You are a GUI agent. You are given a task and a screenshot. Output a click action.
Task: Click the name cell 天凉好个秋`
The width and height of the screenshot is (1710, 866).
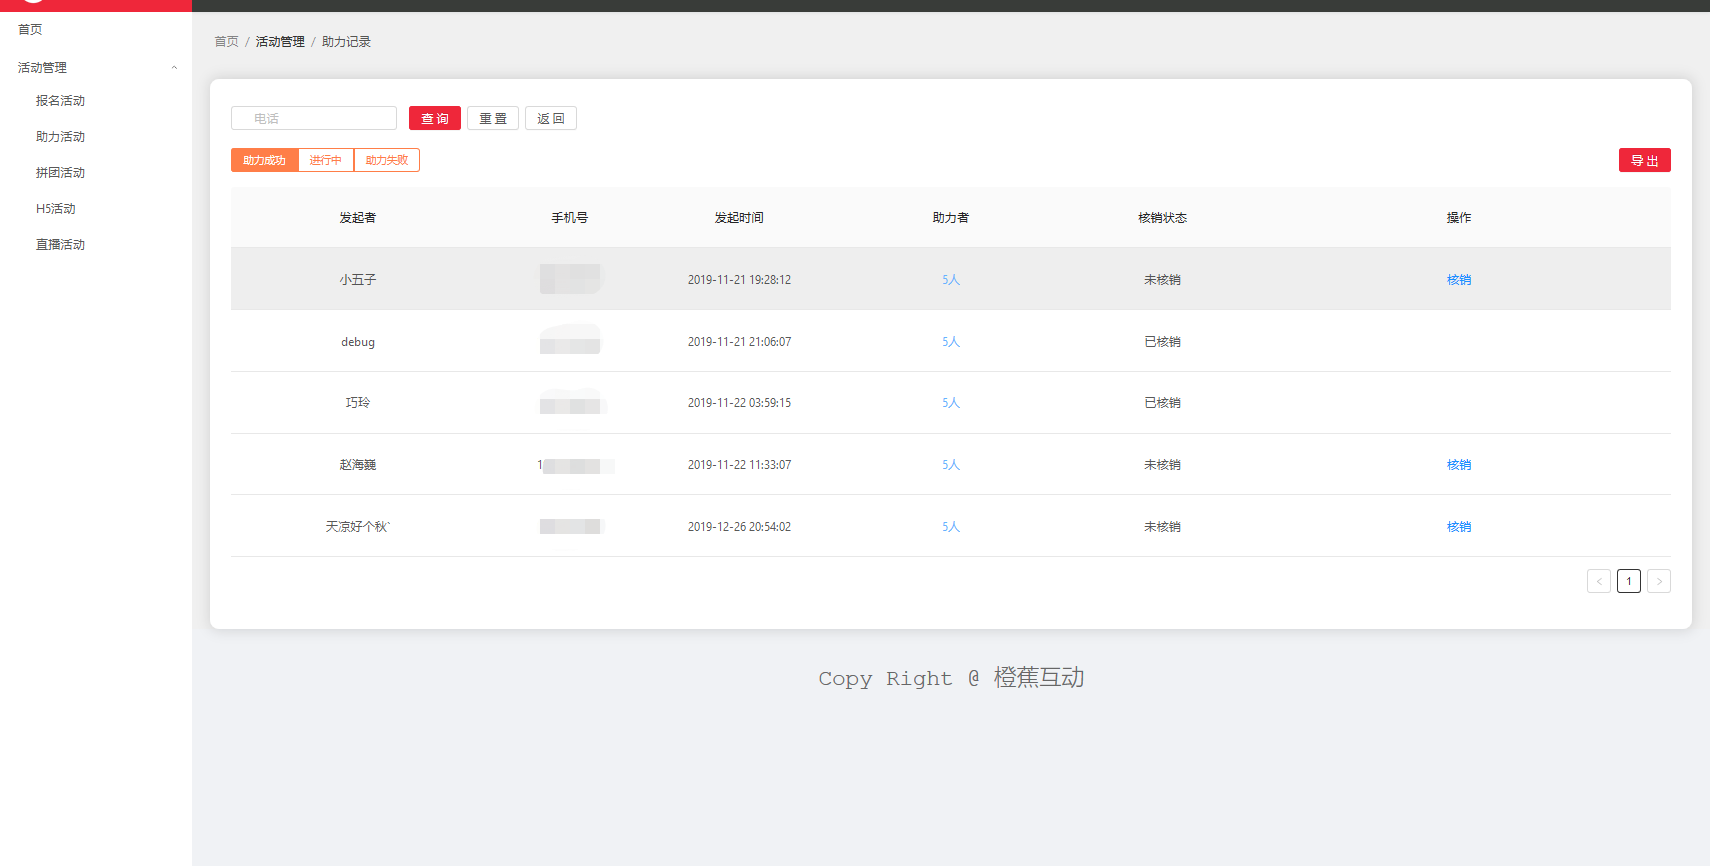coord(358,527)
